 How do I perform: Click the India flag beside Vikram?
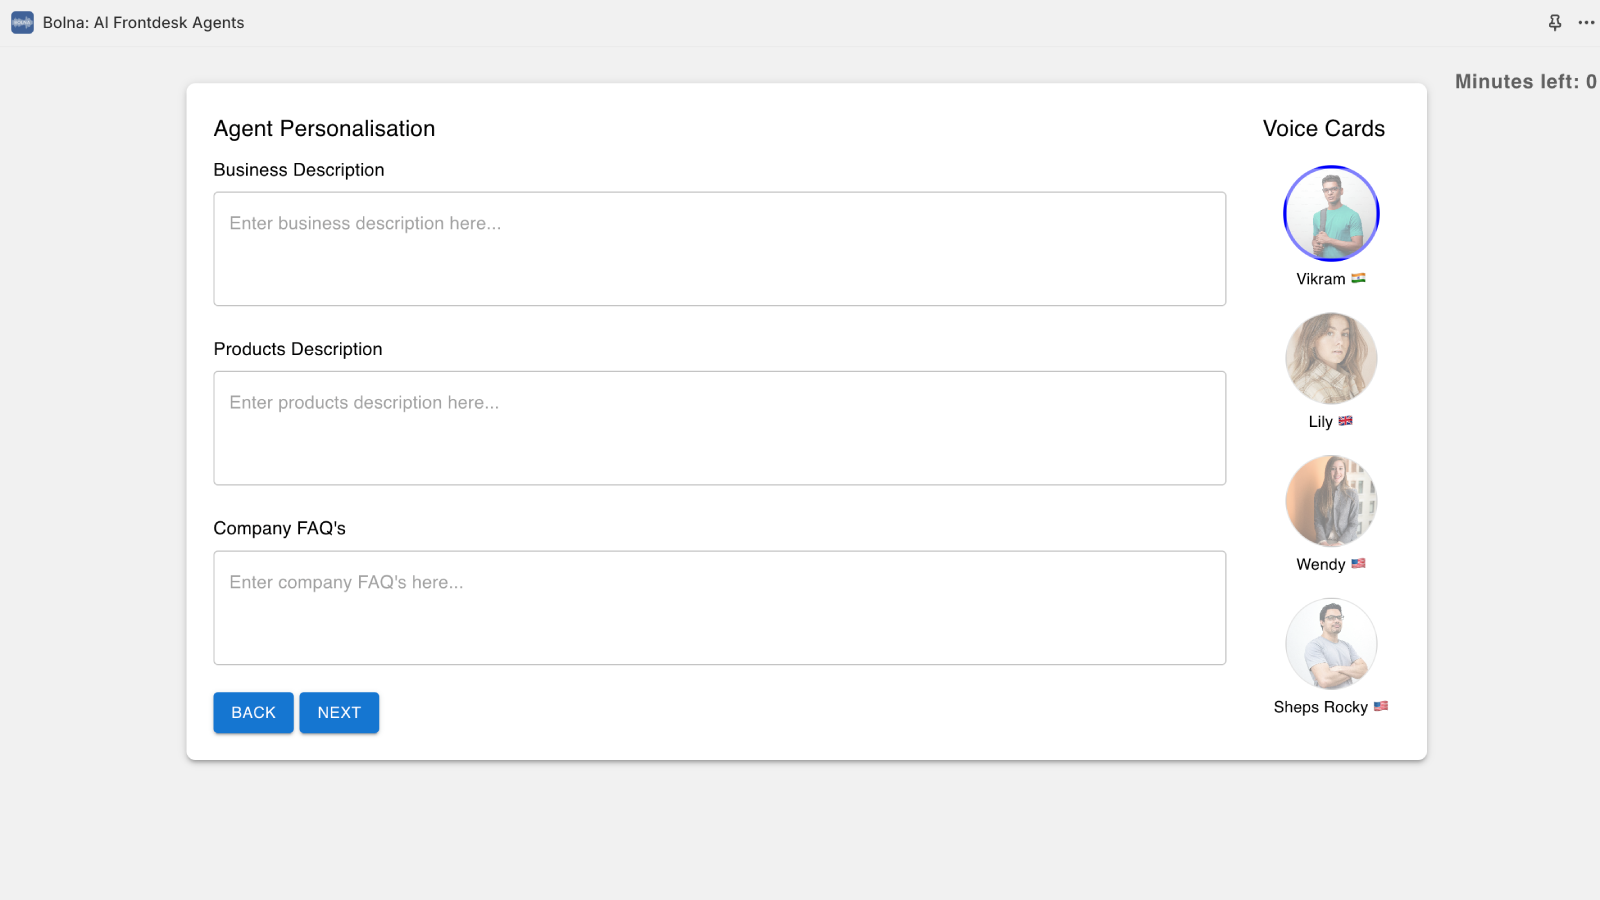tap(1356, 279)
